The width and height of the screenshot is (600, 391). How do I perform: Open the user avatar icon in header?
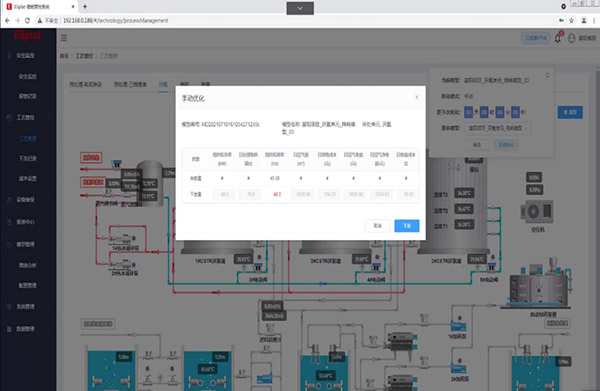[x=571, y=38]
